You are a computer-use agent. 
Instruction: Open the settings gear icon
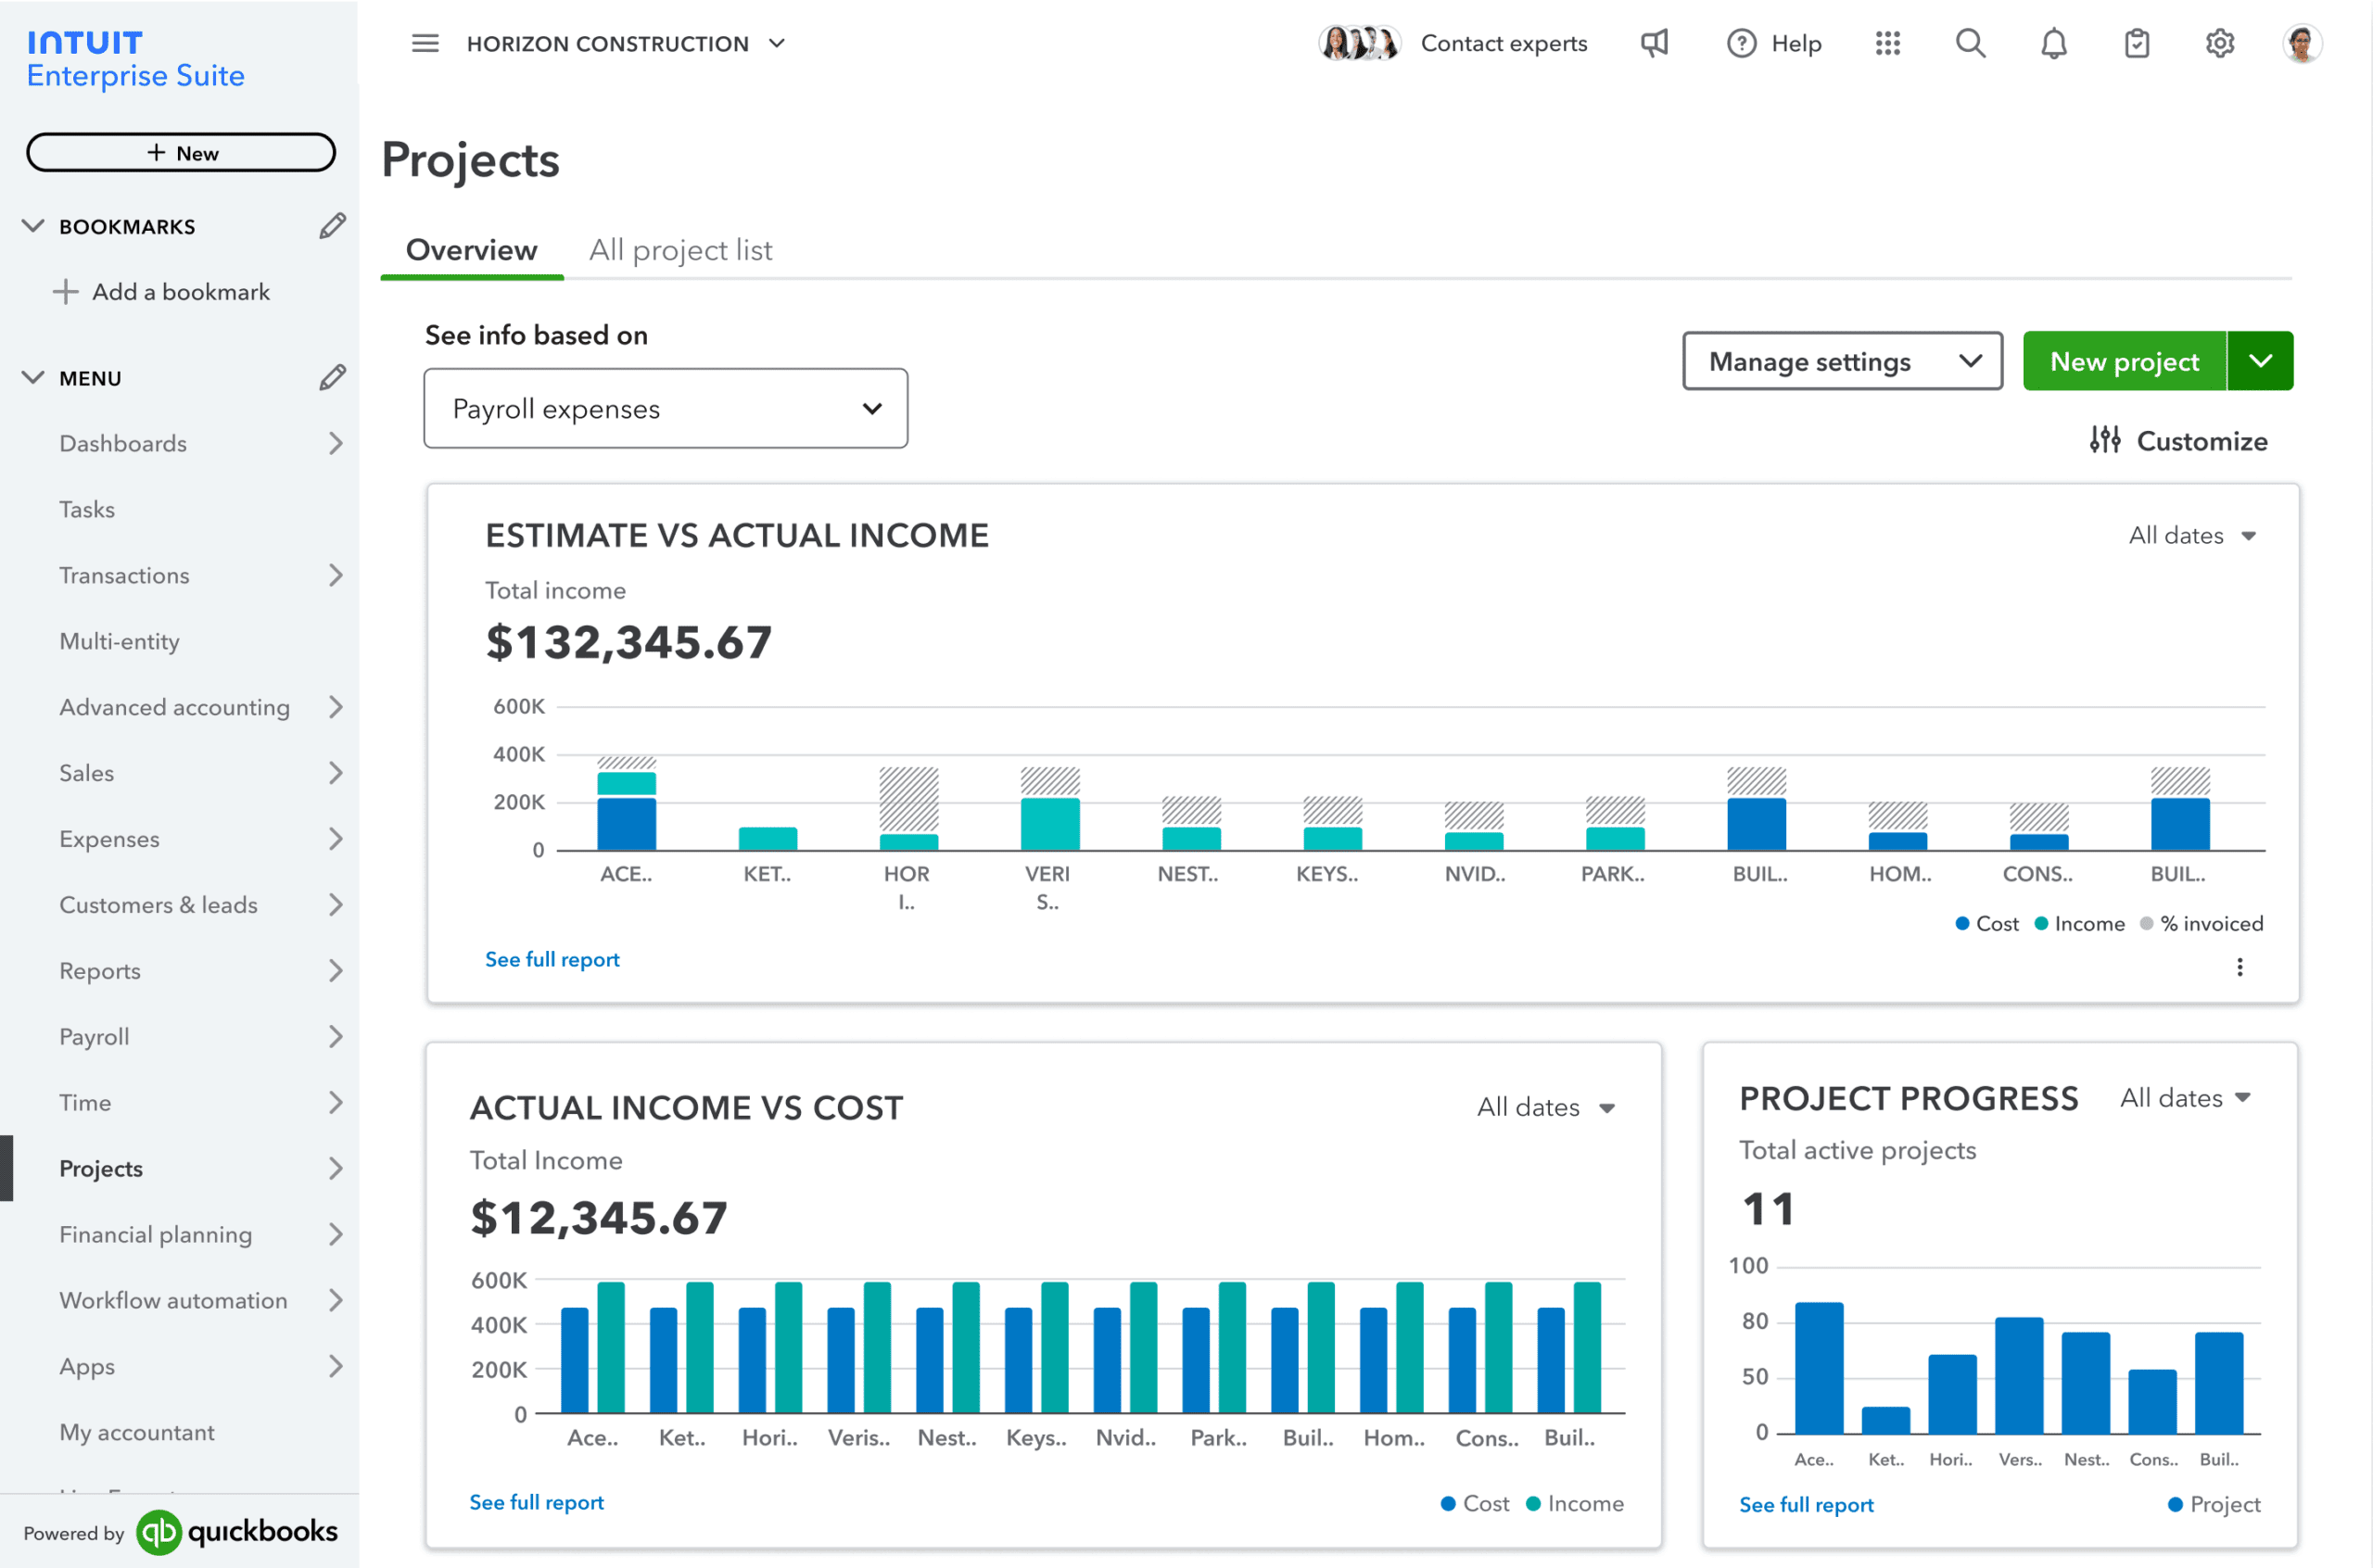click(2219, 43)
